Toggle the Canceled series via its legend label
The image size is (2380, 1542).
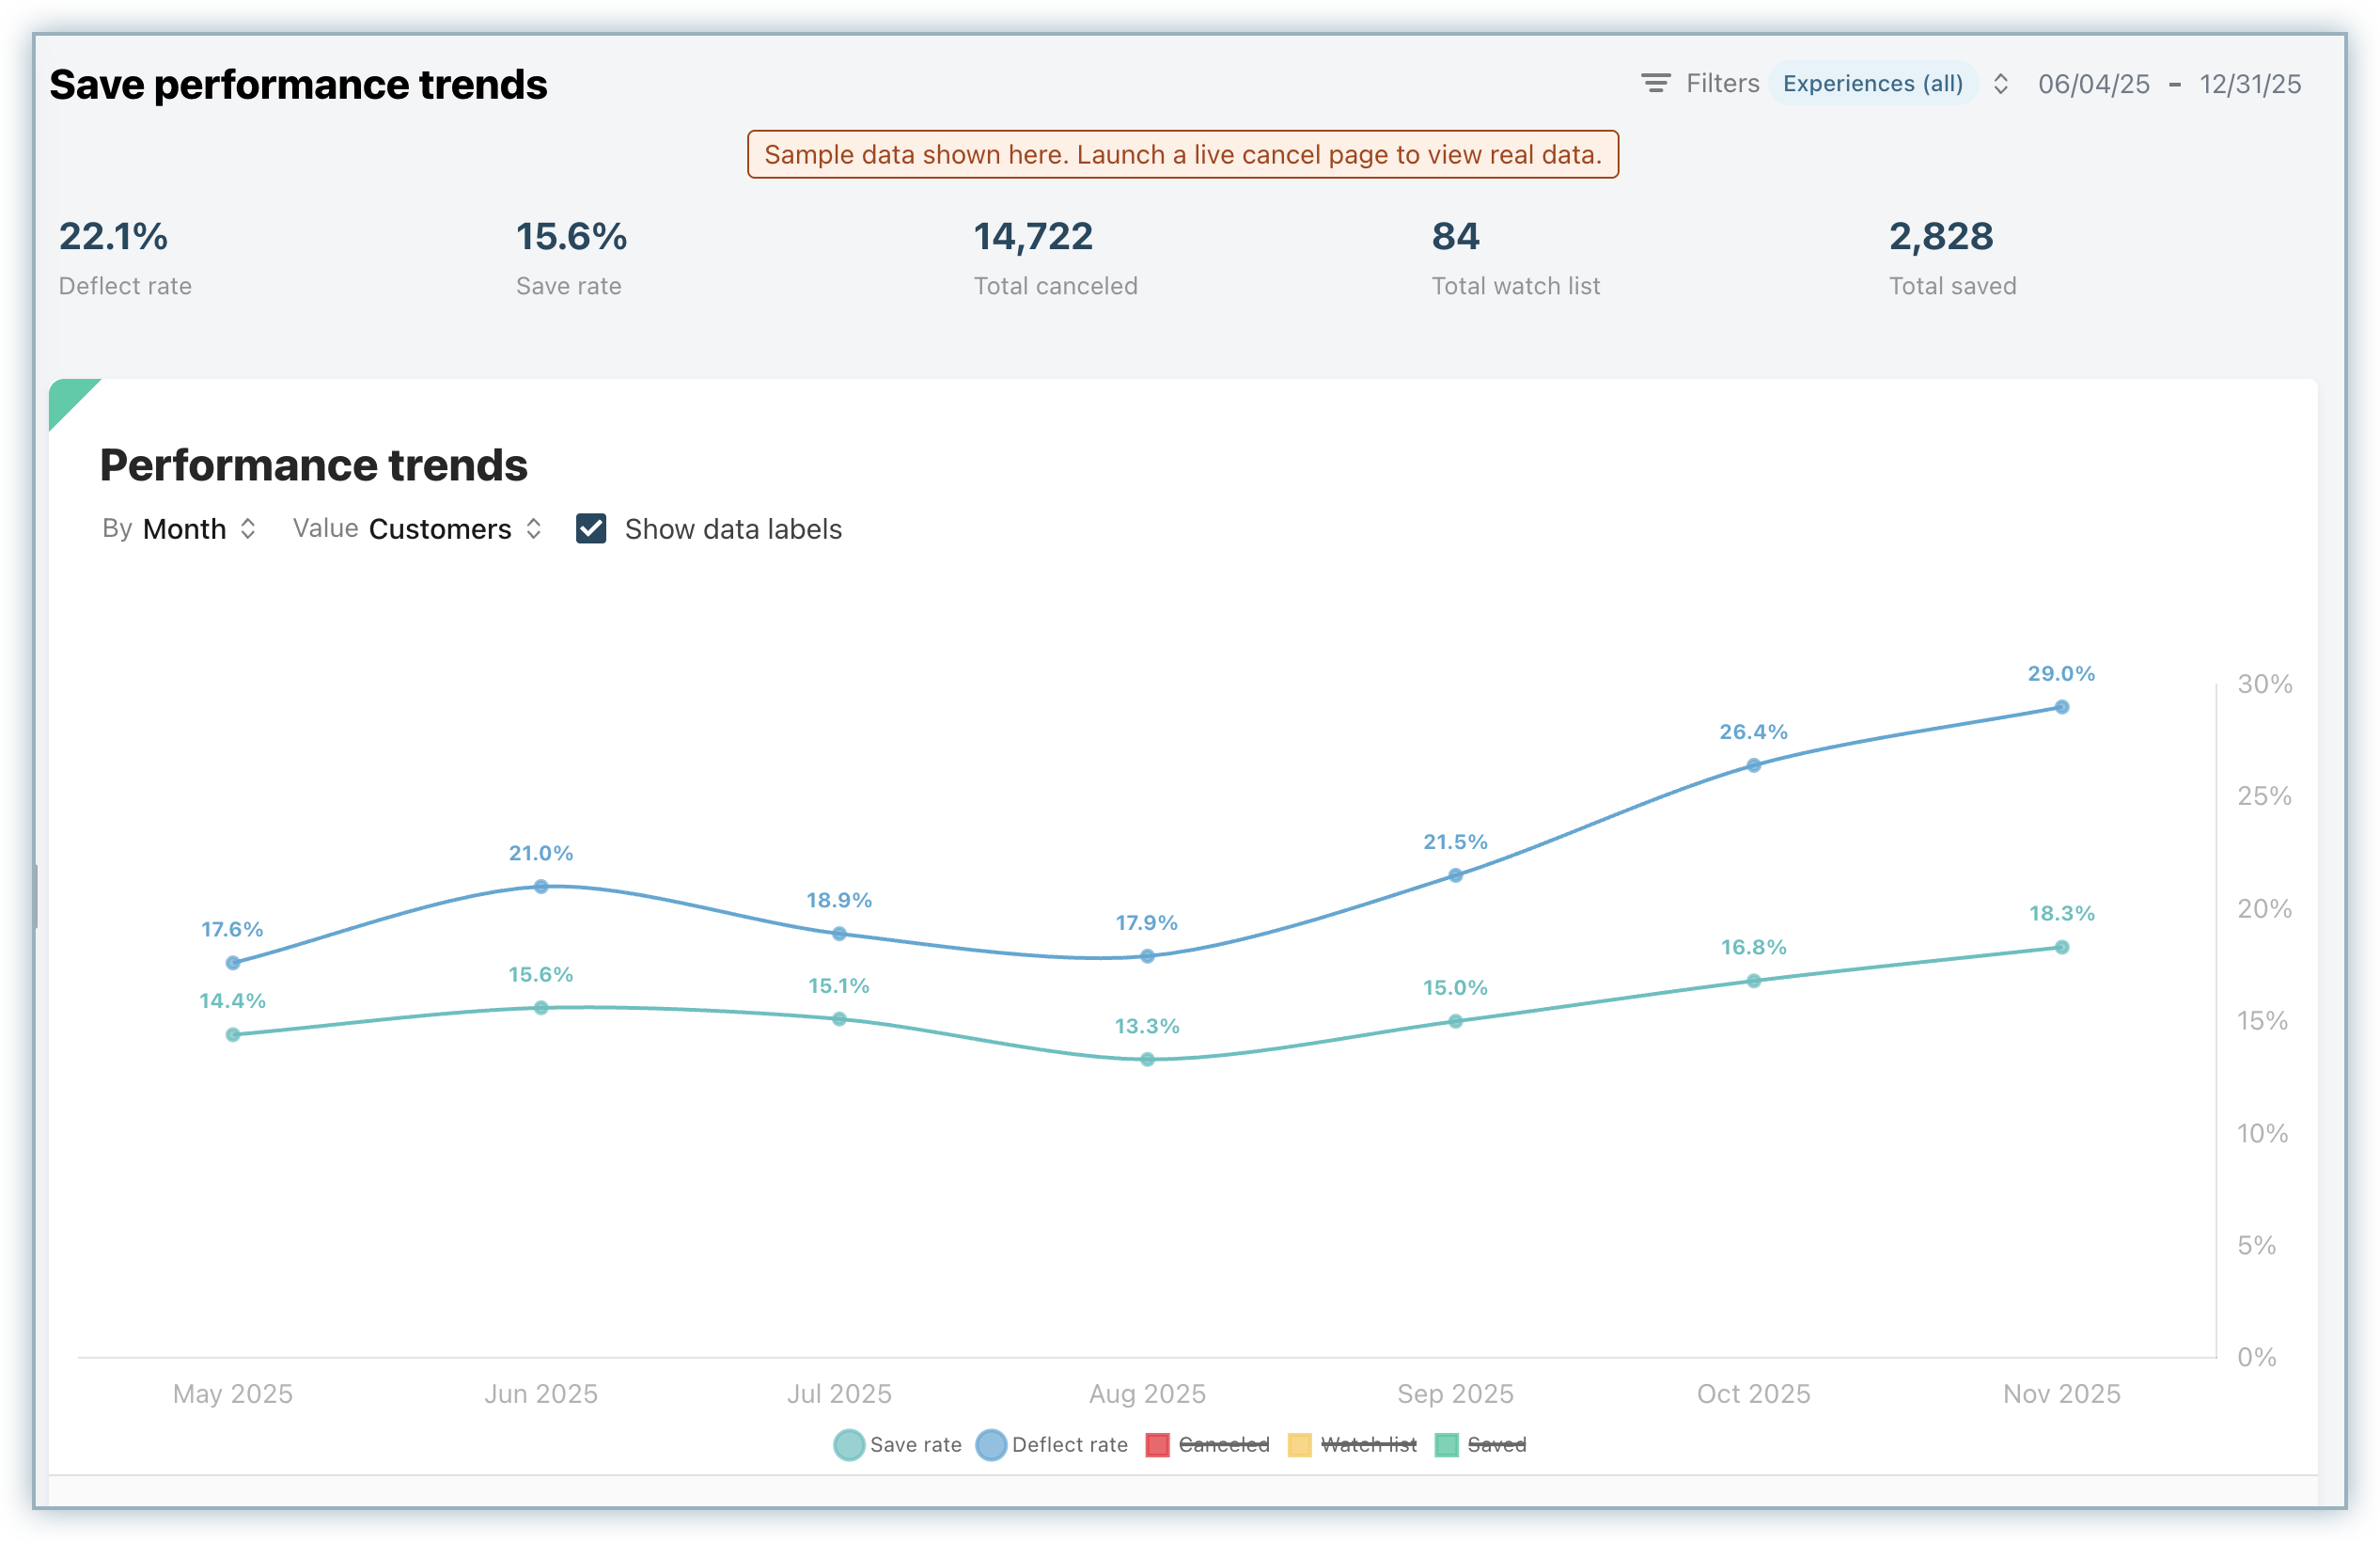1224,1445
